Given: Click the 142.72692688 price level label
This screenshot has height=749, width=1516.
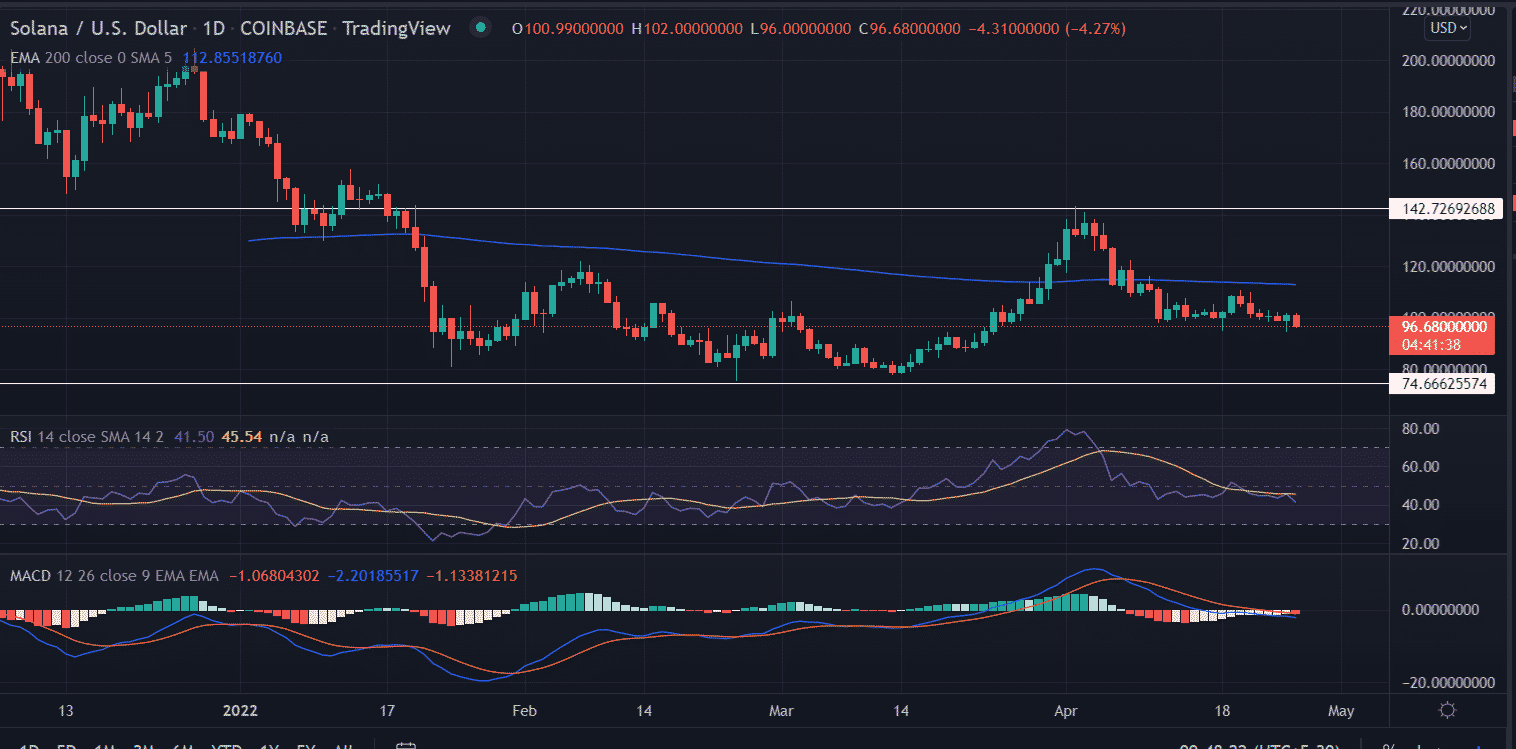Looking at the screenshot, I should [1440, 209].
